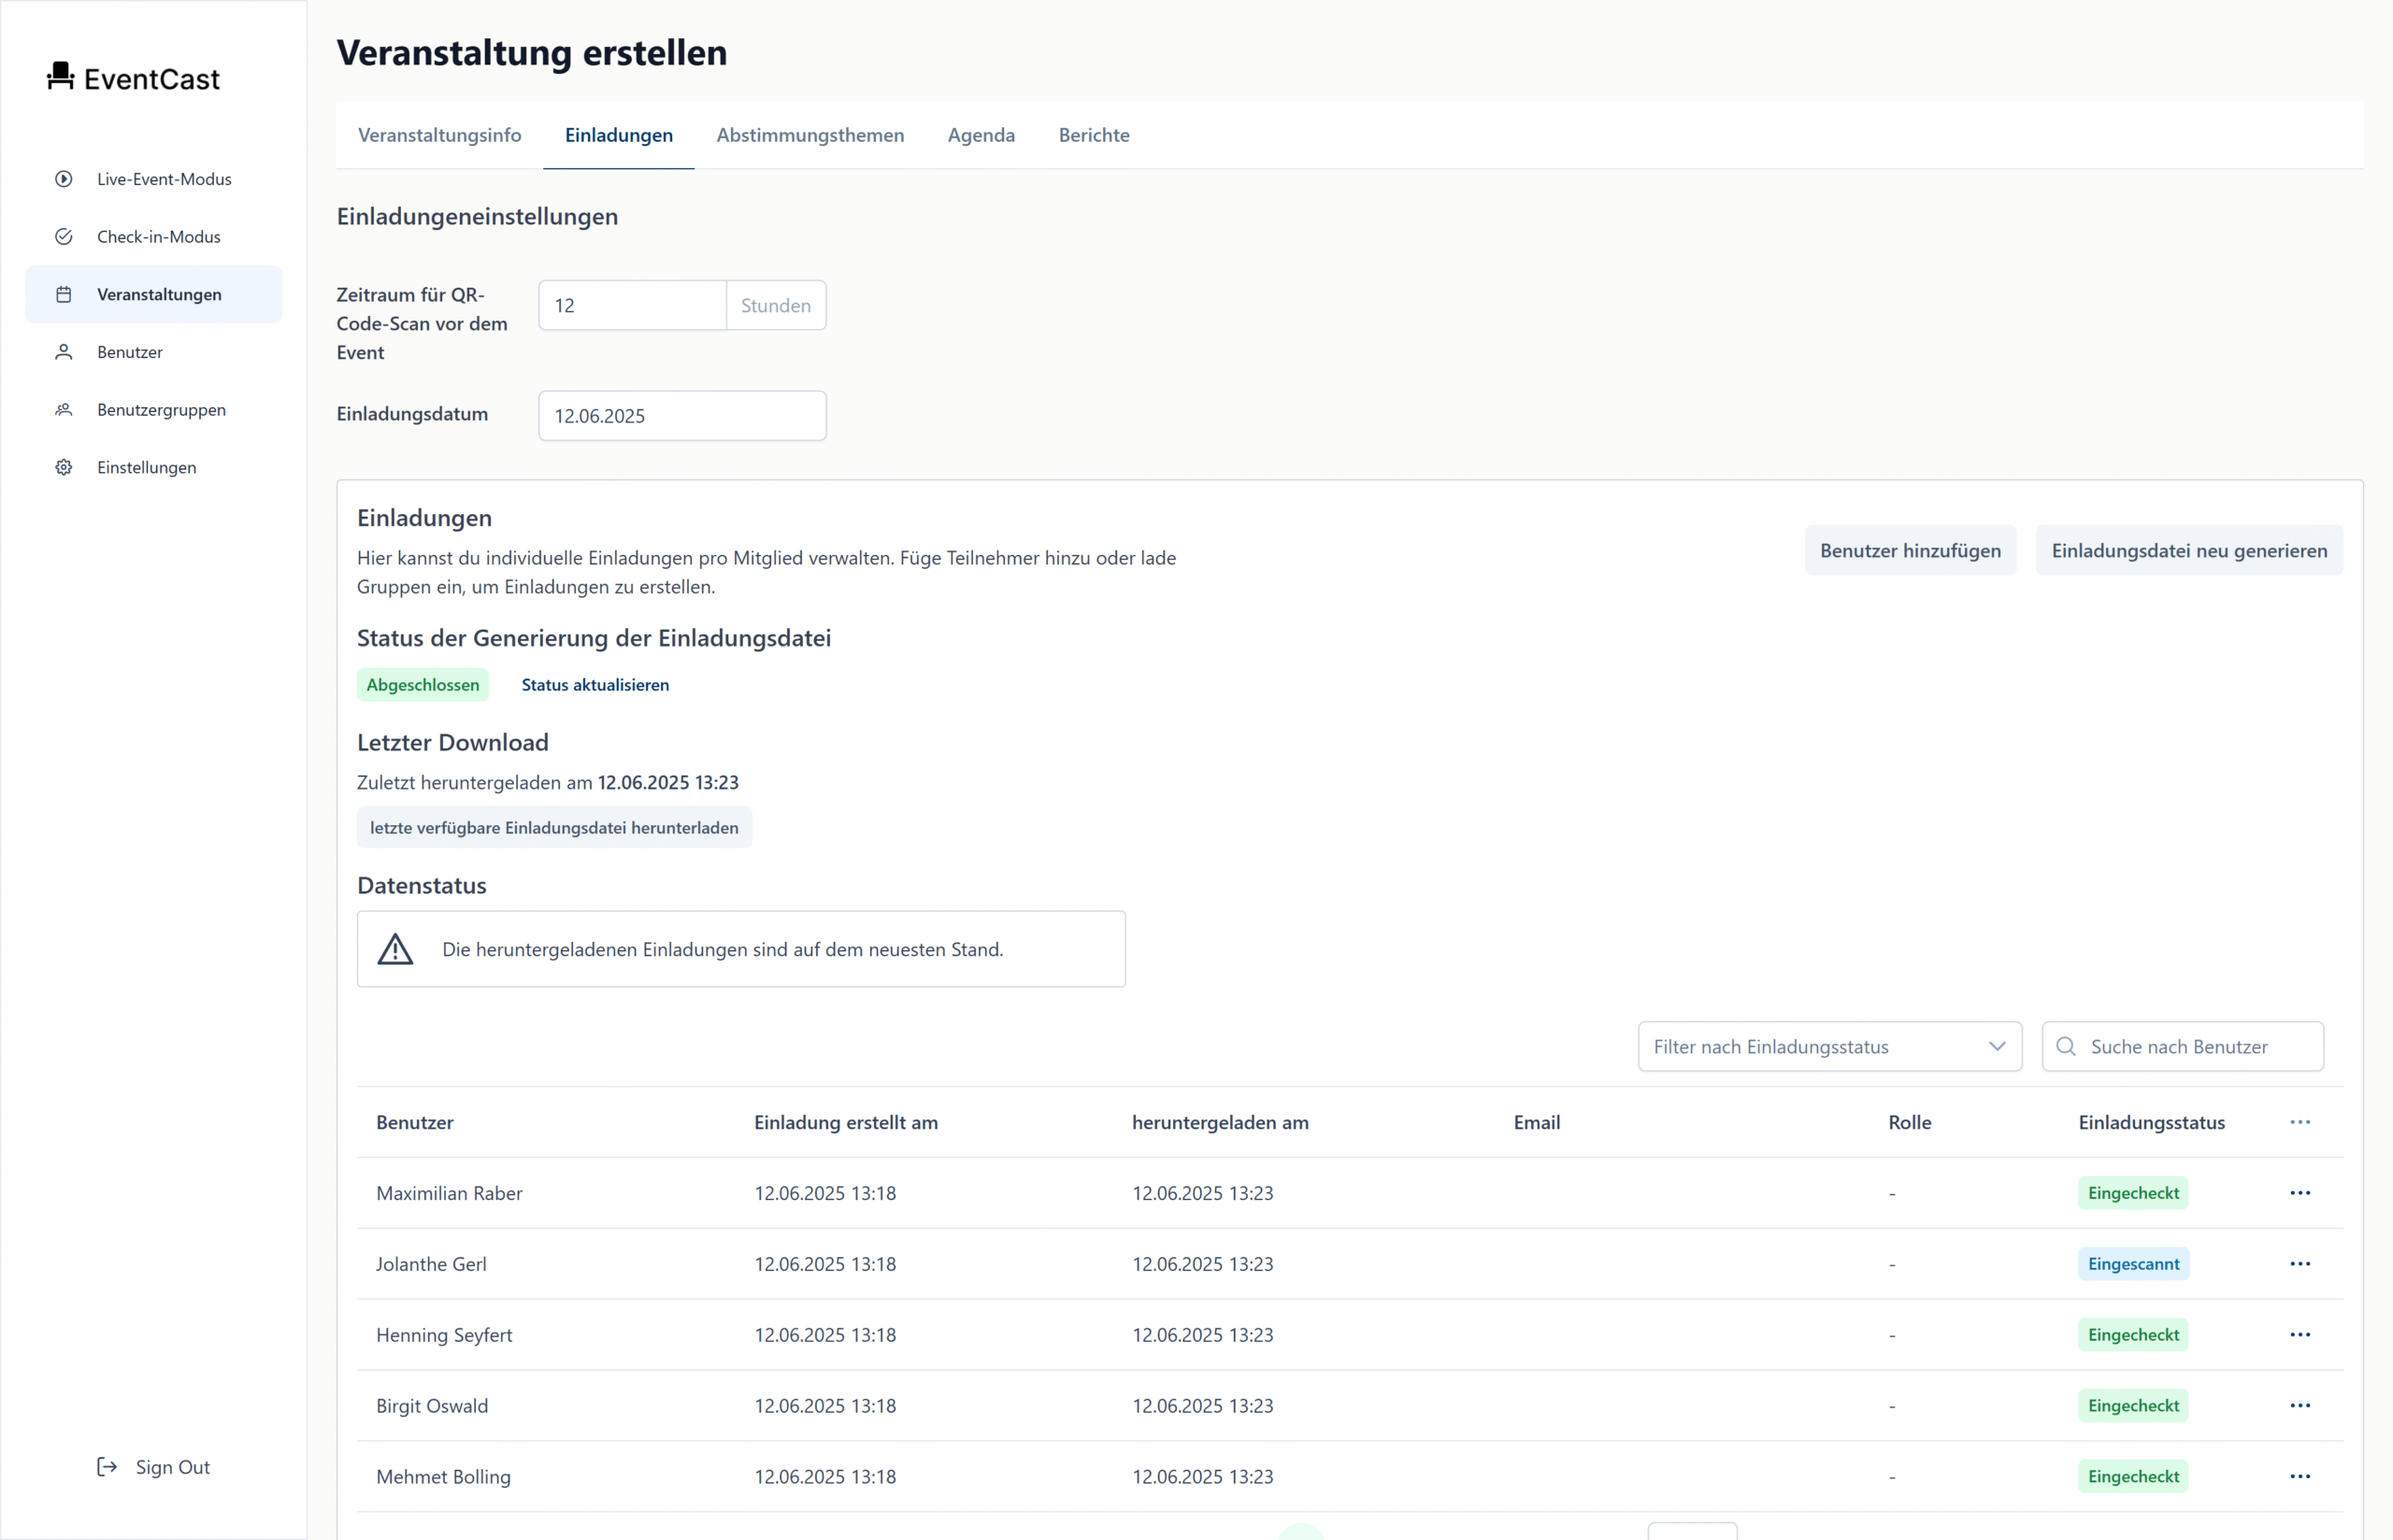Click the Status aktualisieren link
This screenshot has width=2393, height=1540.
coord(595,685)
